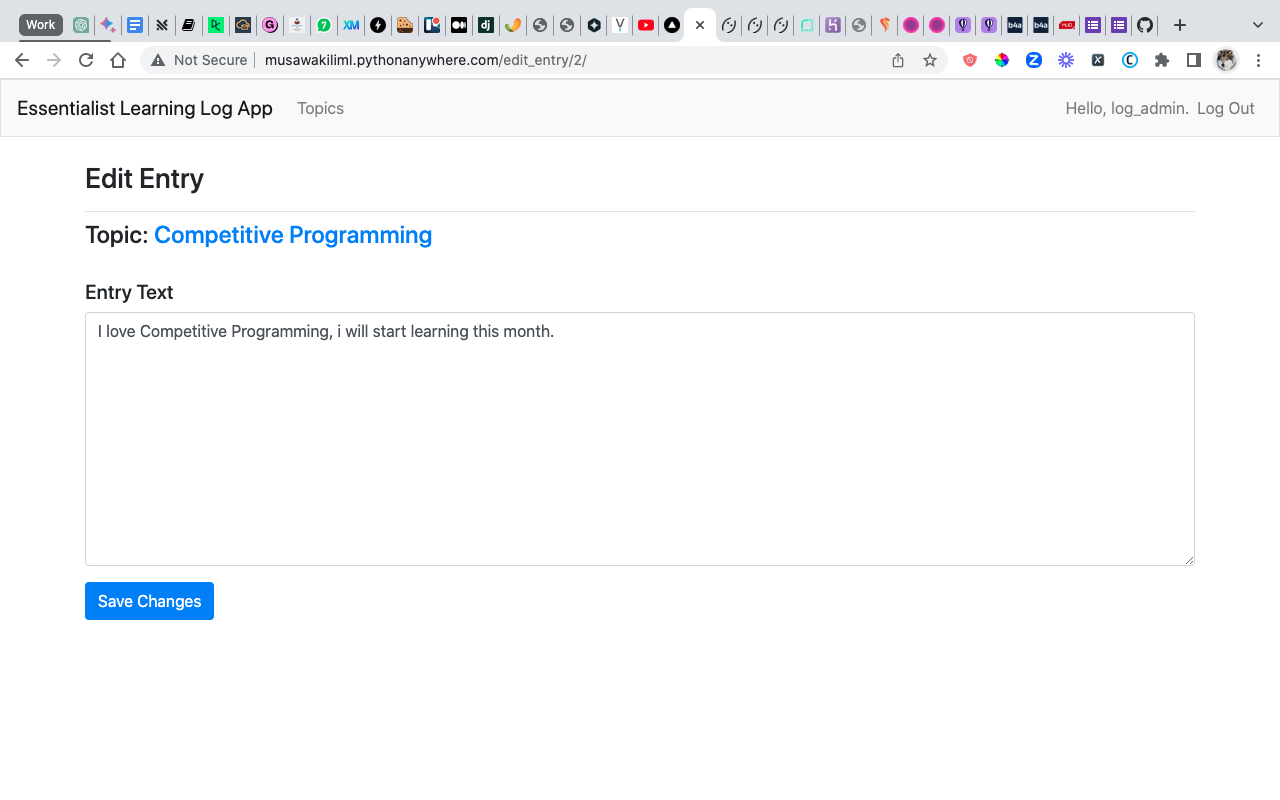Open the ChatGPT pinned tab
This screenshot has height=800, width=1280.
point(80,24)
